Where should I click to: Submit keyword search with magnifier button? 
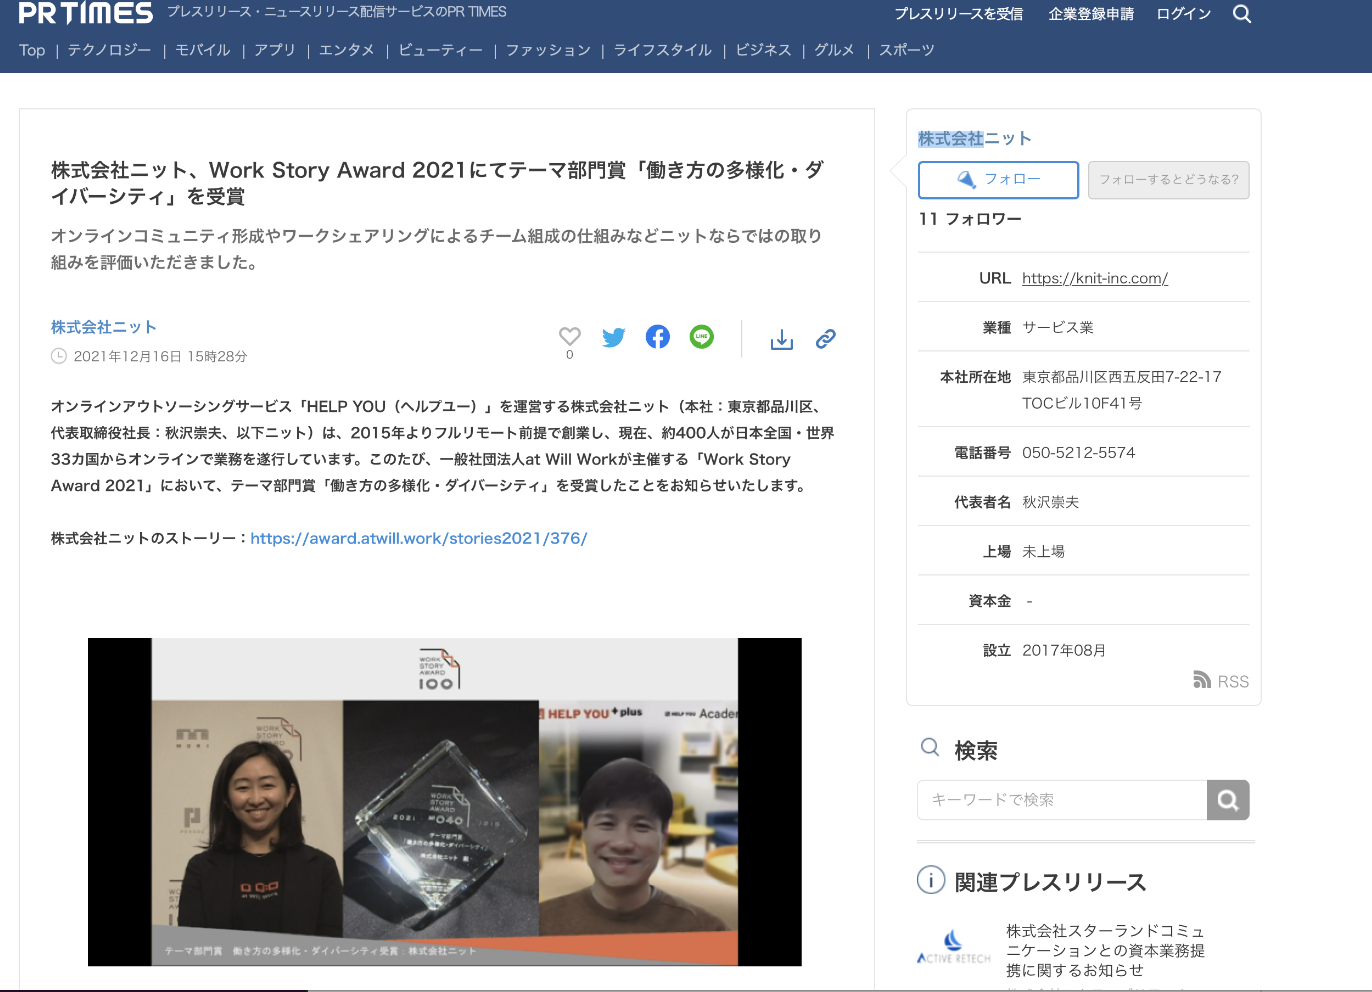(1228, 800)
